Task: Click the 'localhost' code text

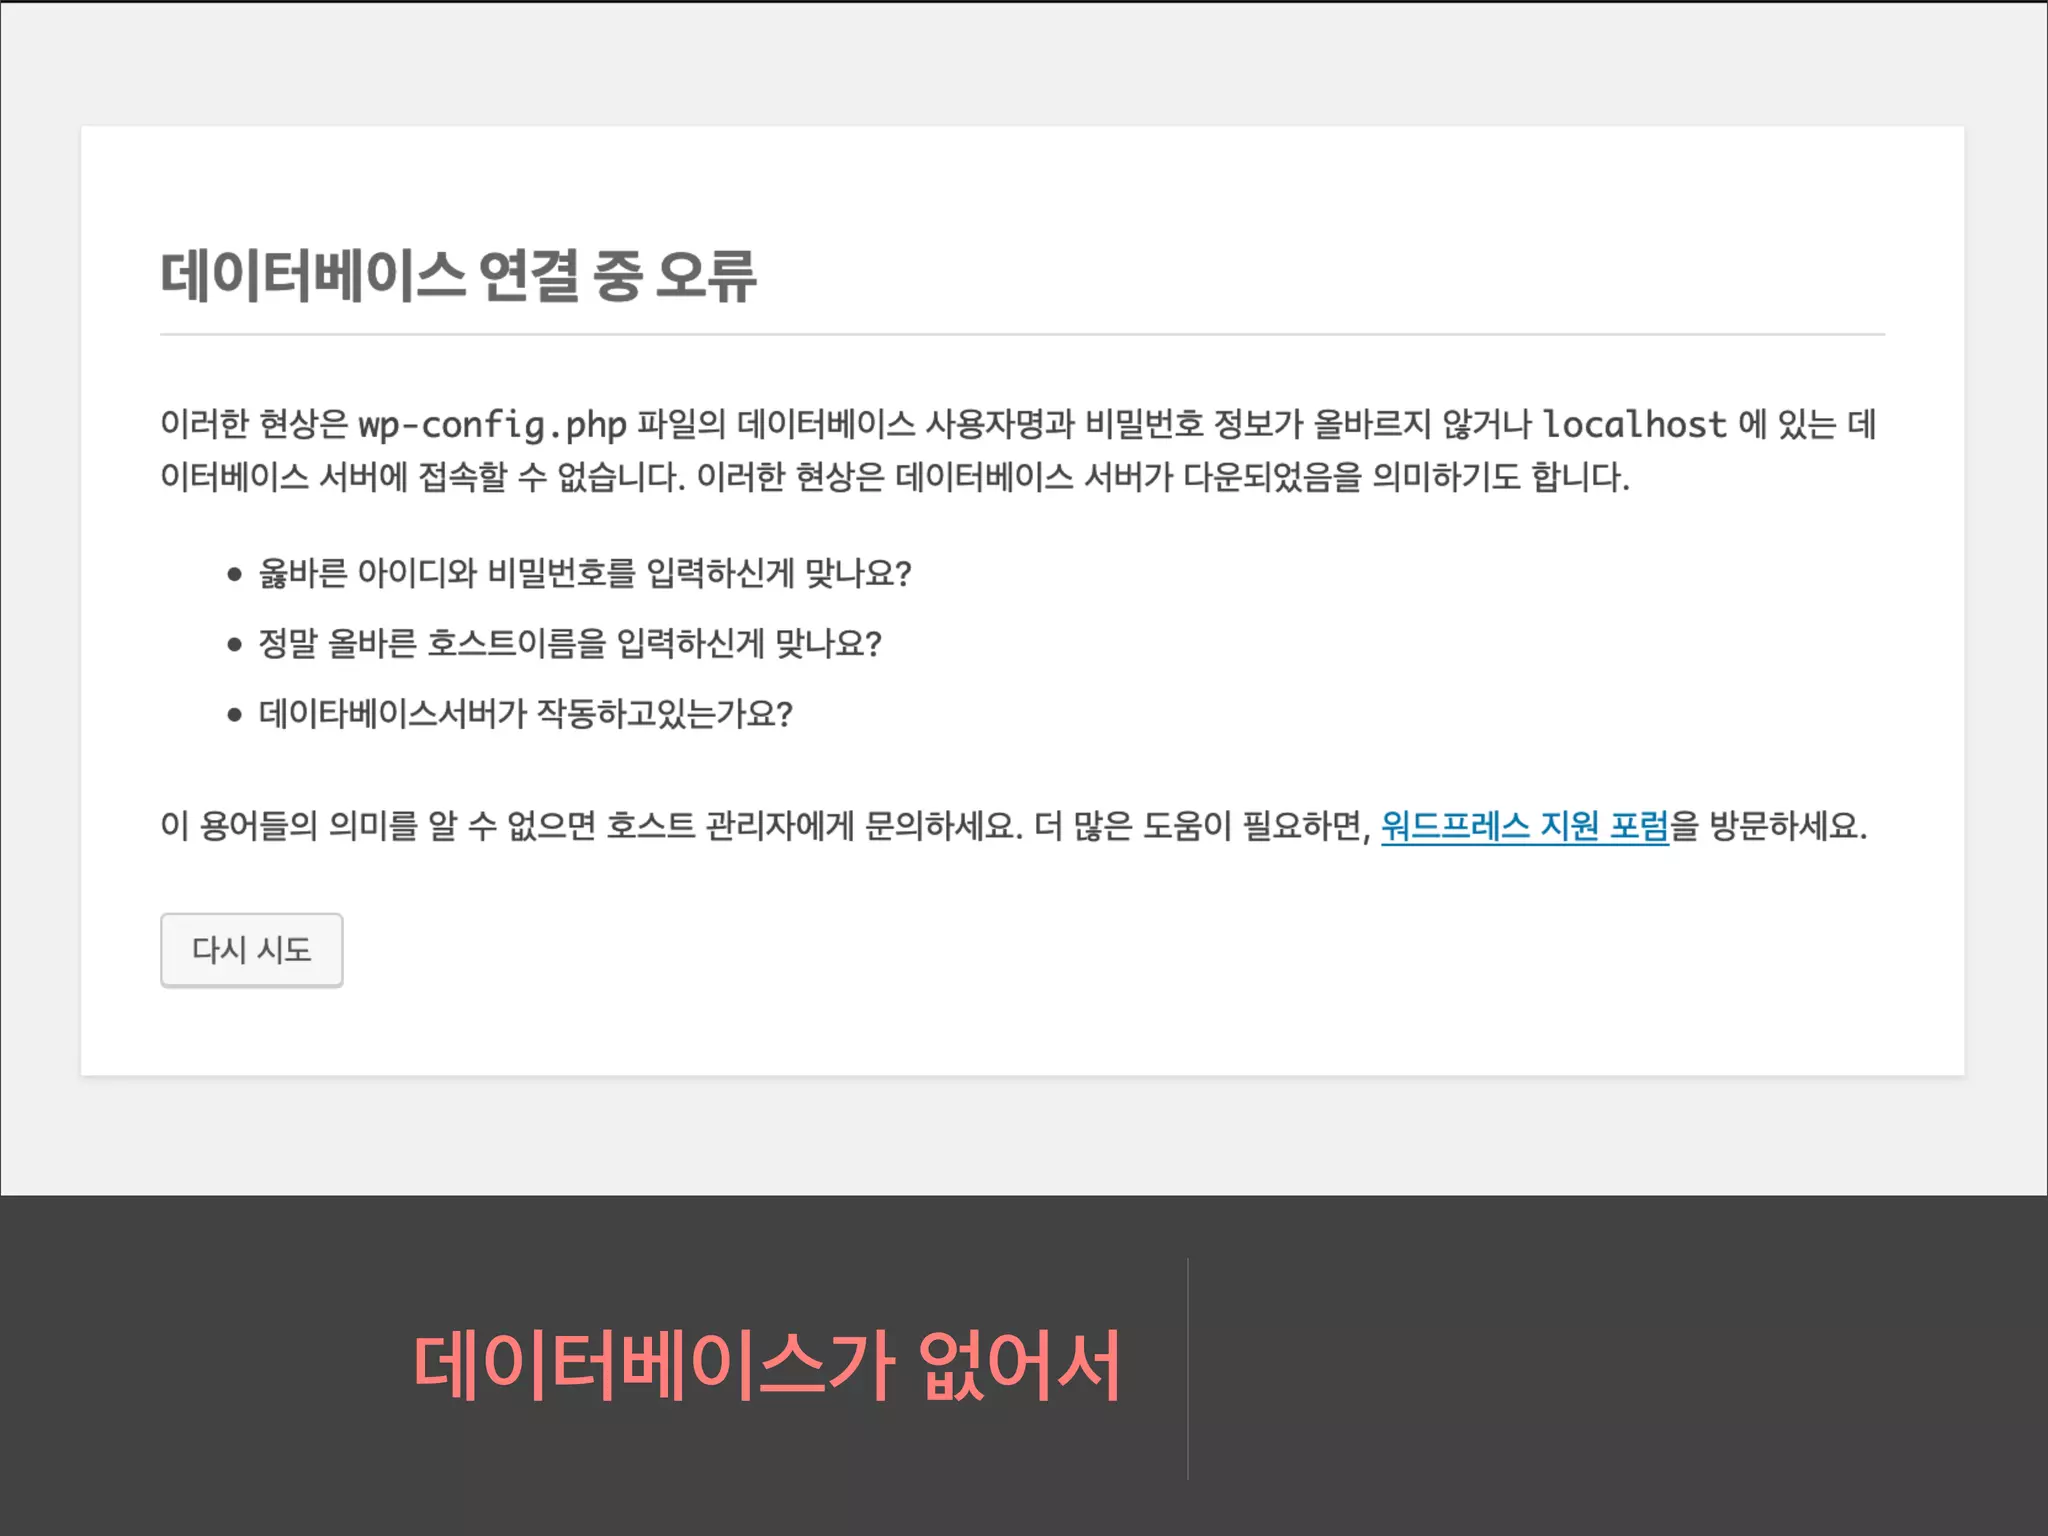Action: pos(1634,425)
